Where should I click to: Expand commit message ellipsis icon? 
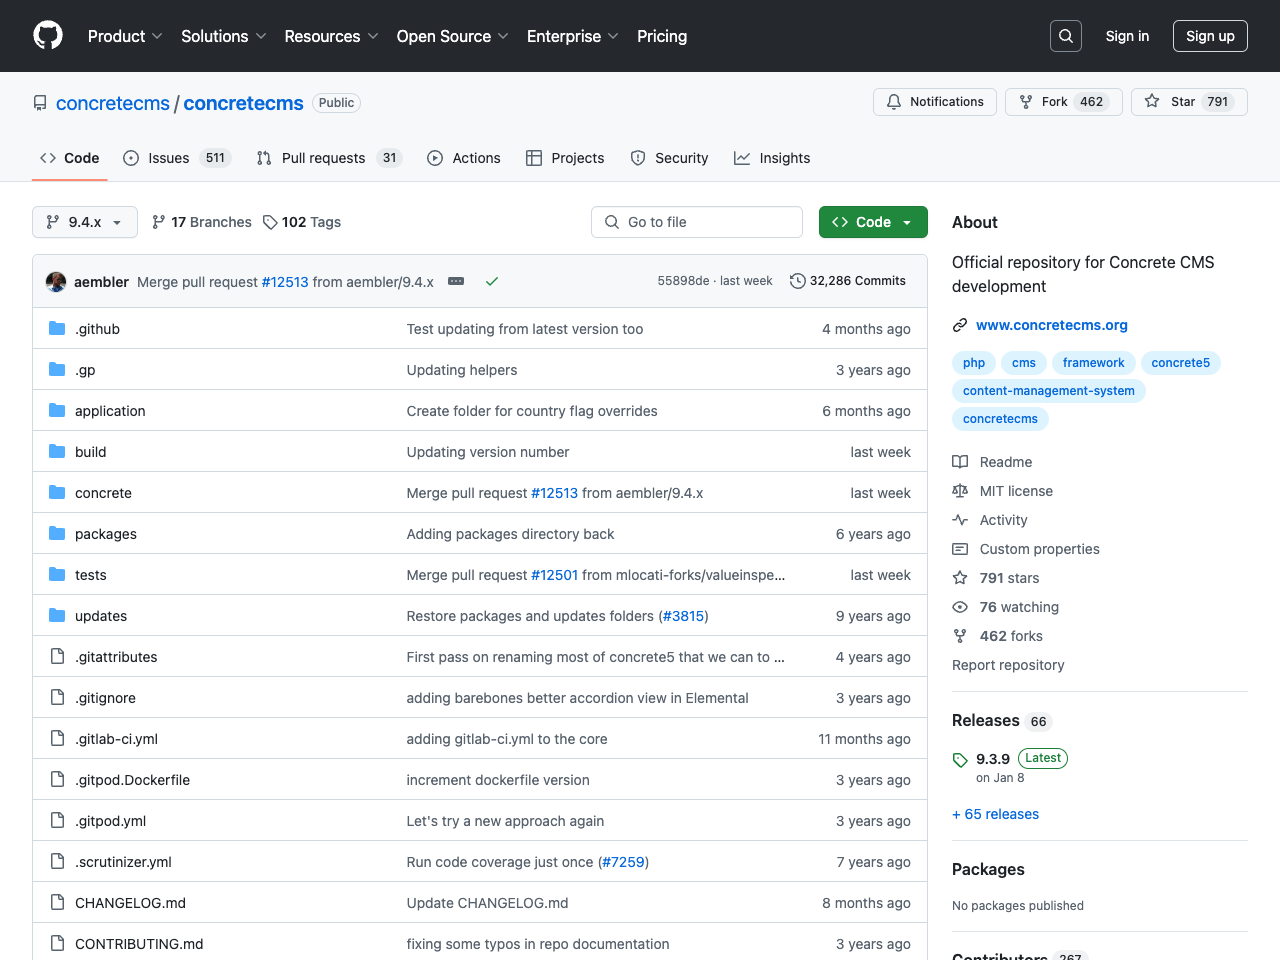[x=456, y=282]
